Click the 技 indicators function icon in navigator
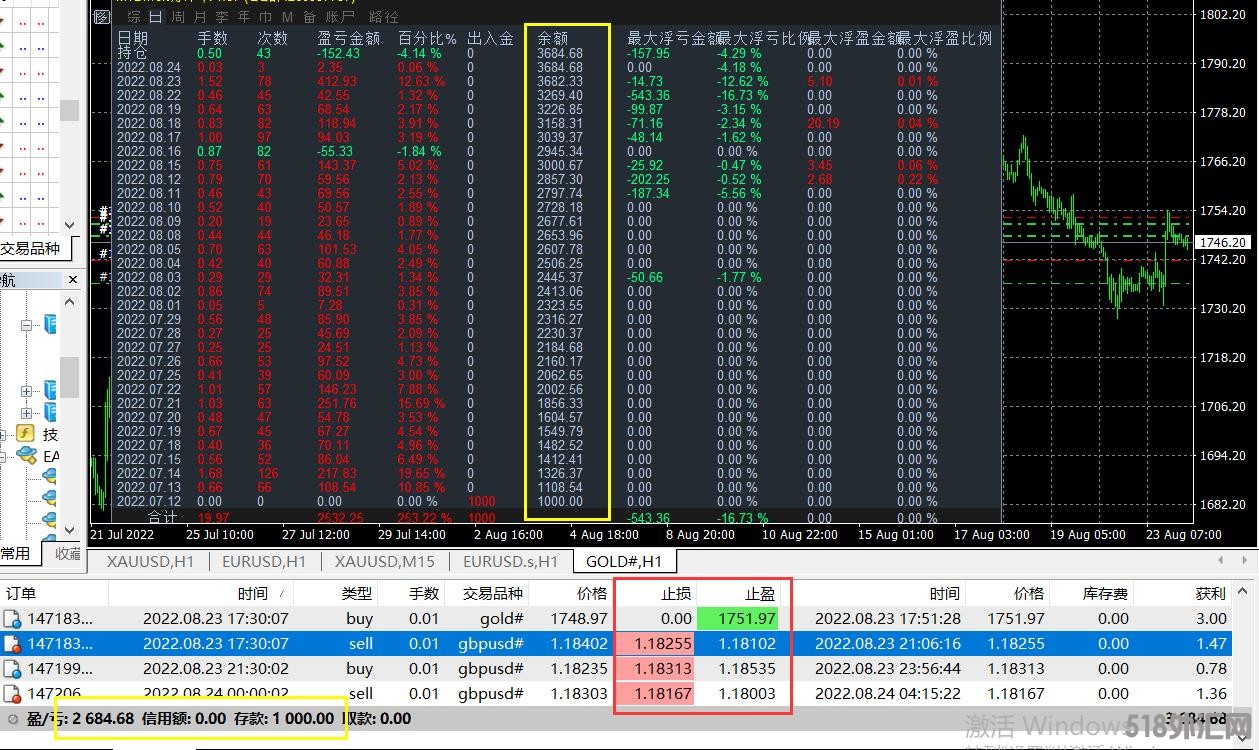The image size is (1259, 750). [25, 434]
